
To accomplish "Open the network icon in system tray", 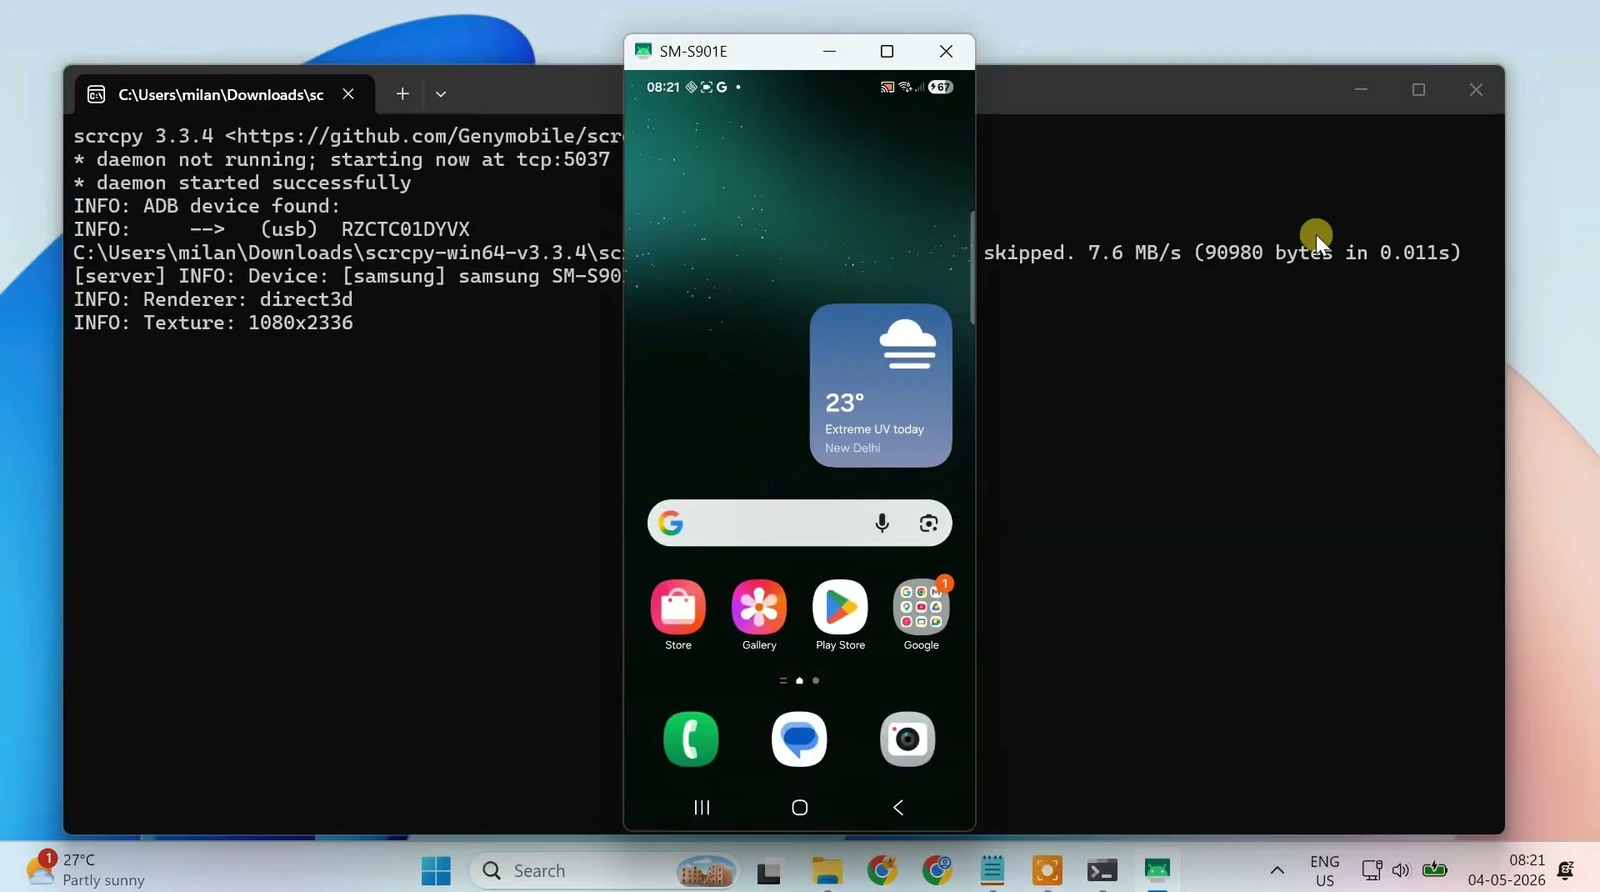I will click(1372, 871).
